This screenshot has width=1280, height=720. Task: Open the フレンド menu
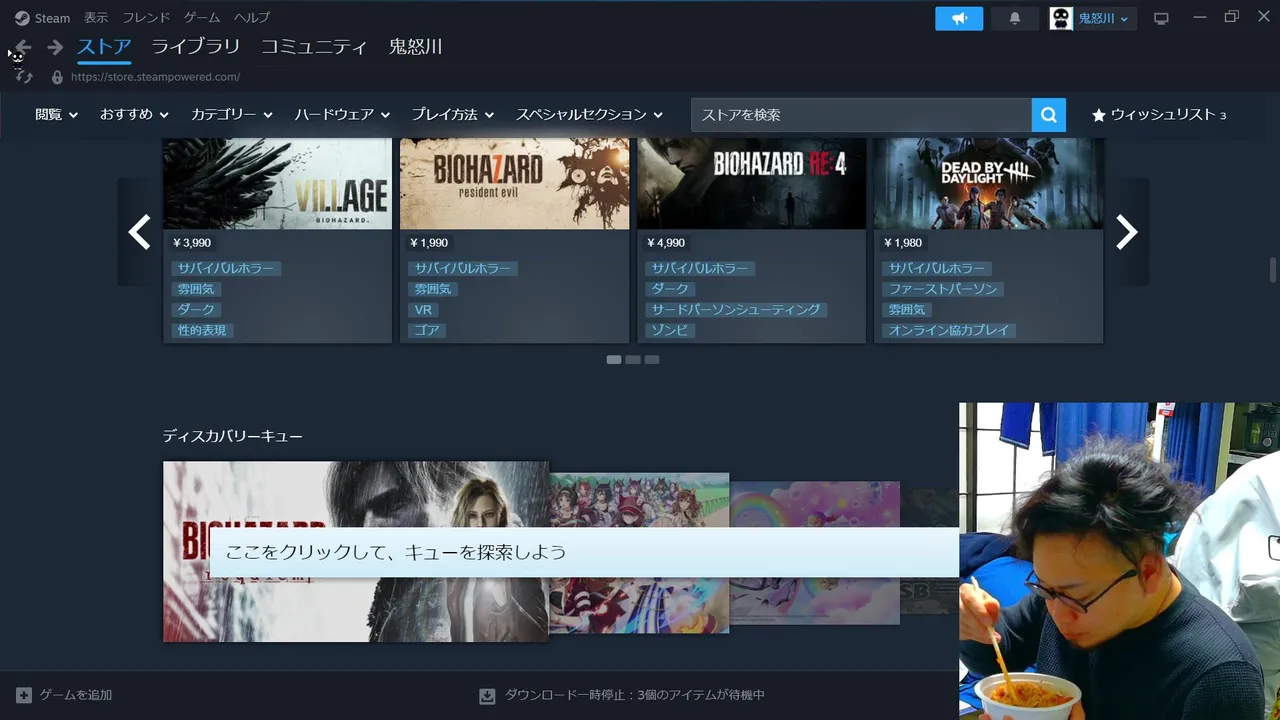pos(146,18)
